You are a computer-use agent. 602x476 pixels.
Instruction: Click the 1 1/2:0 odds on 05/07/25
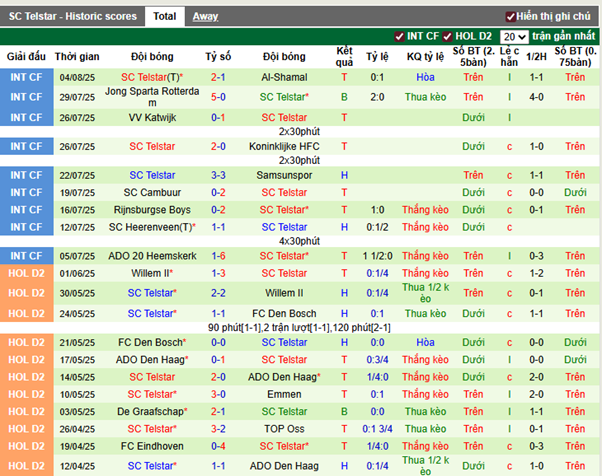click(377, 256)
